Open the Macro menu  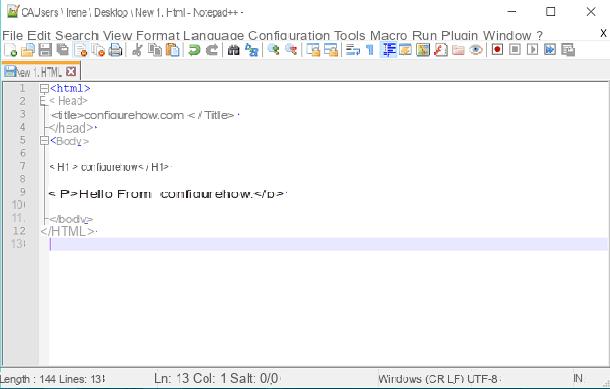(389, 35)
